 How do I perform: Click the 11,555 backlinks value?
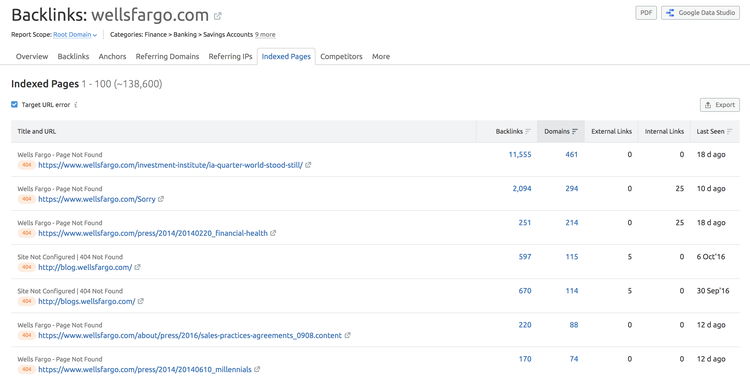click(519, 155)
